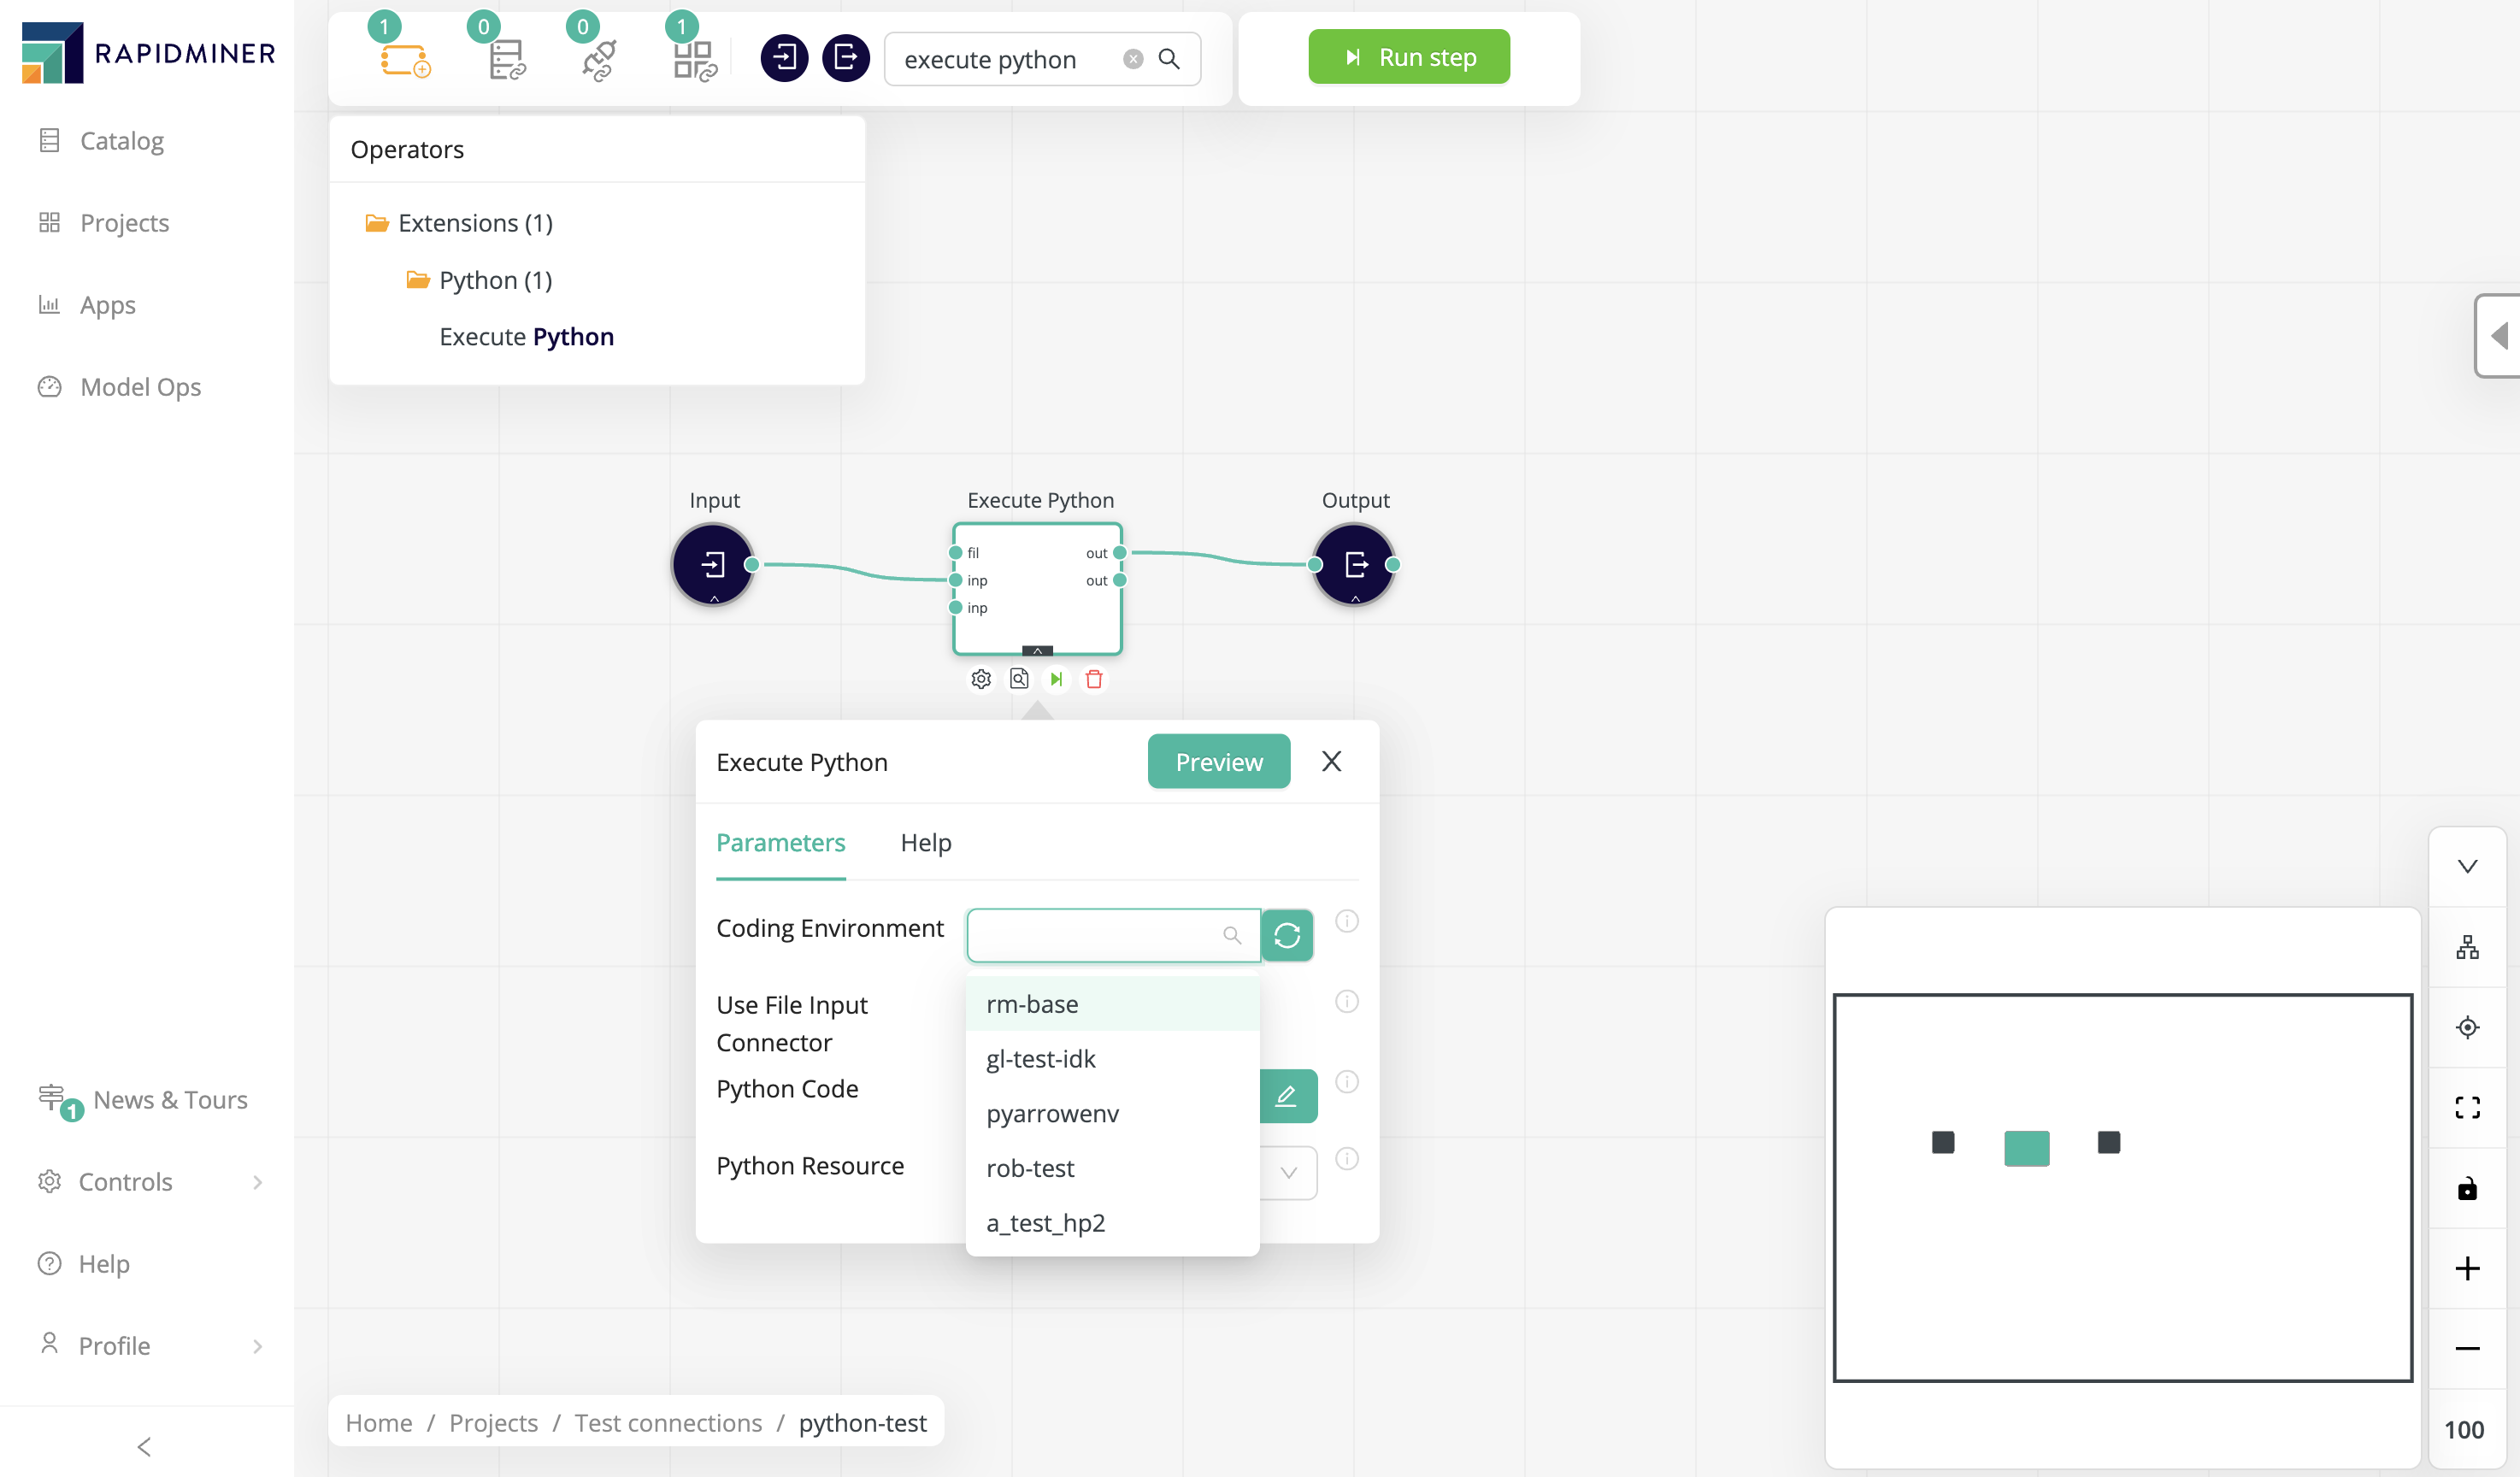Click the Preview button in Execute Python
Image resolution: width=2520 pixels, height=1477 pixels.
[1219, 762]
